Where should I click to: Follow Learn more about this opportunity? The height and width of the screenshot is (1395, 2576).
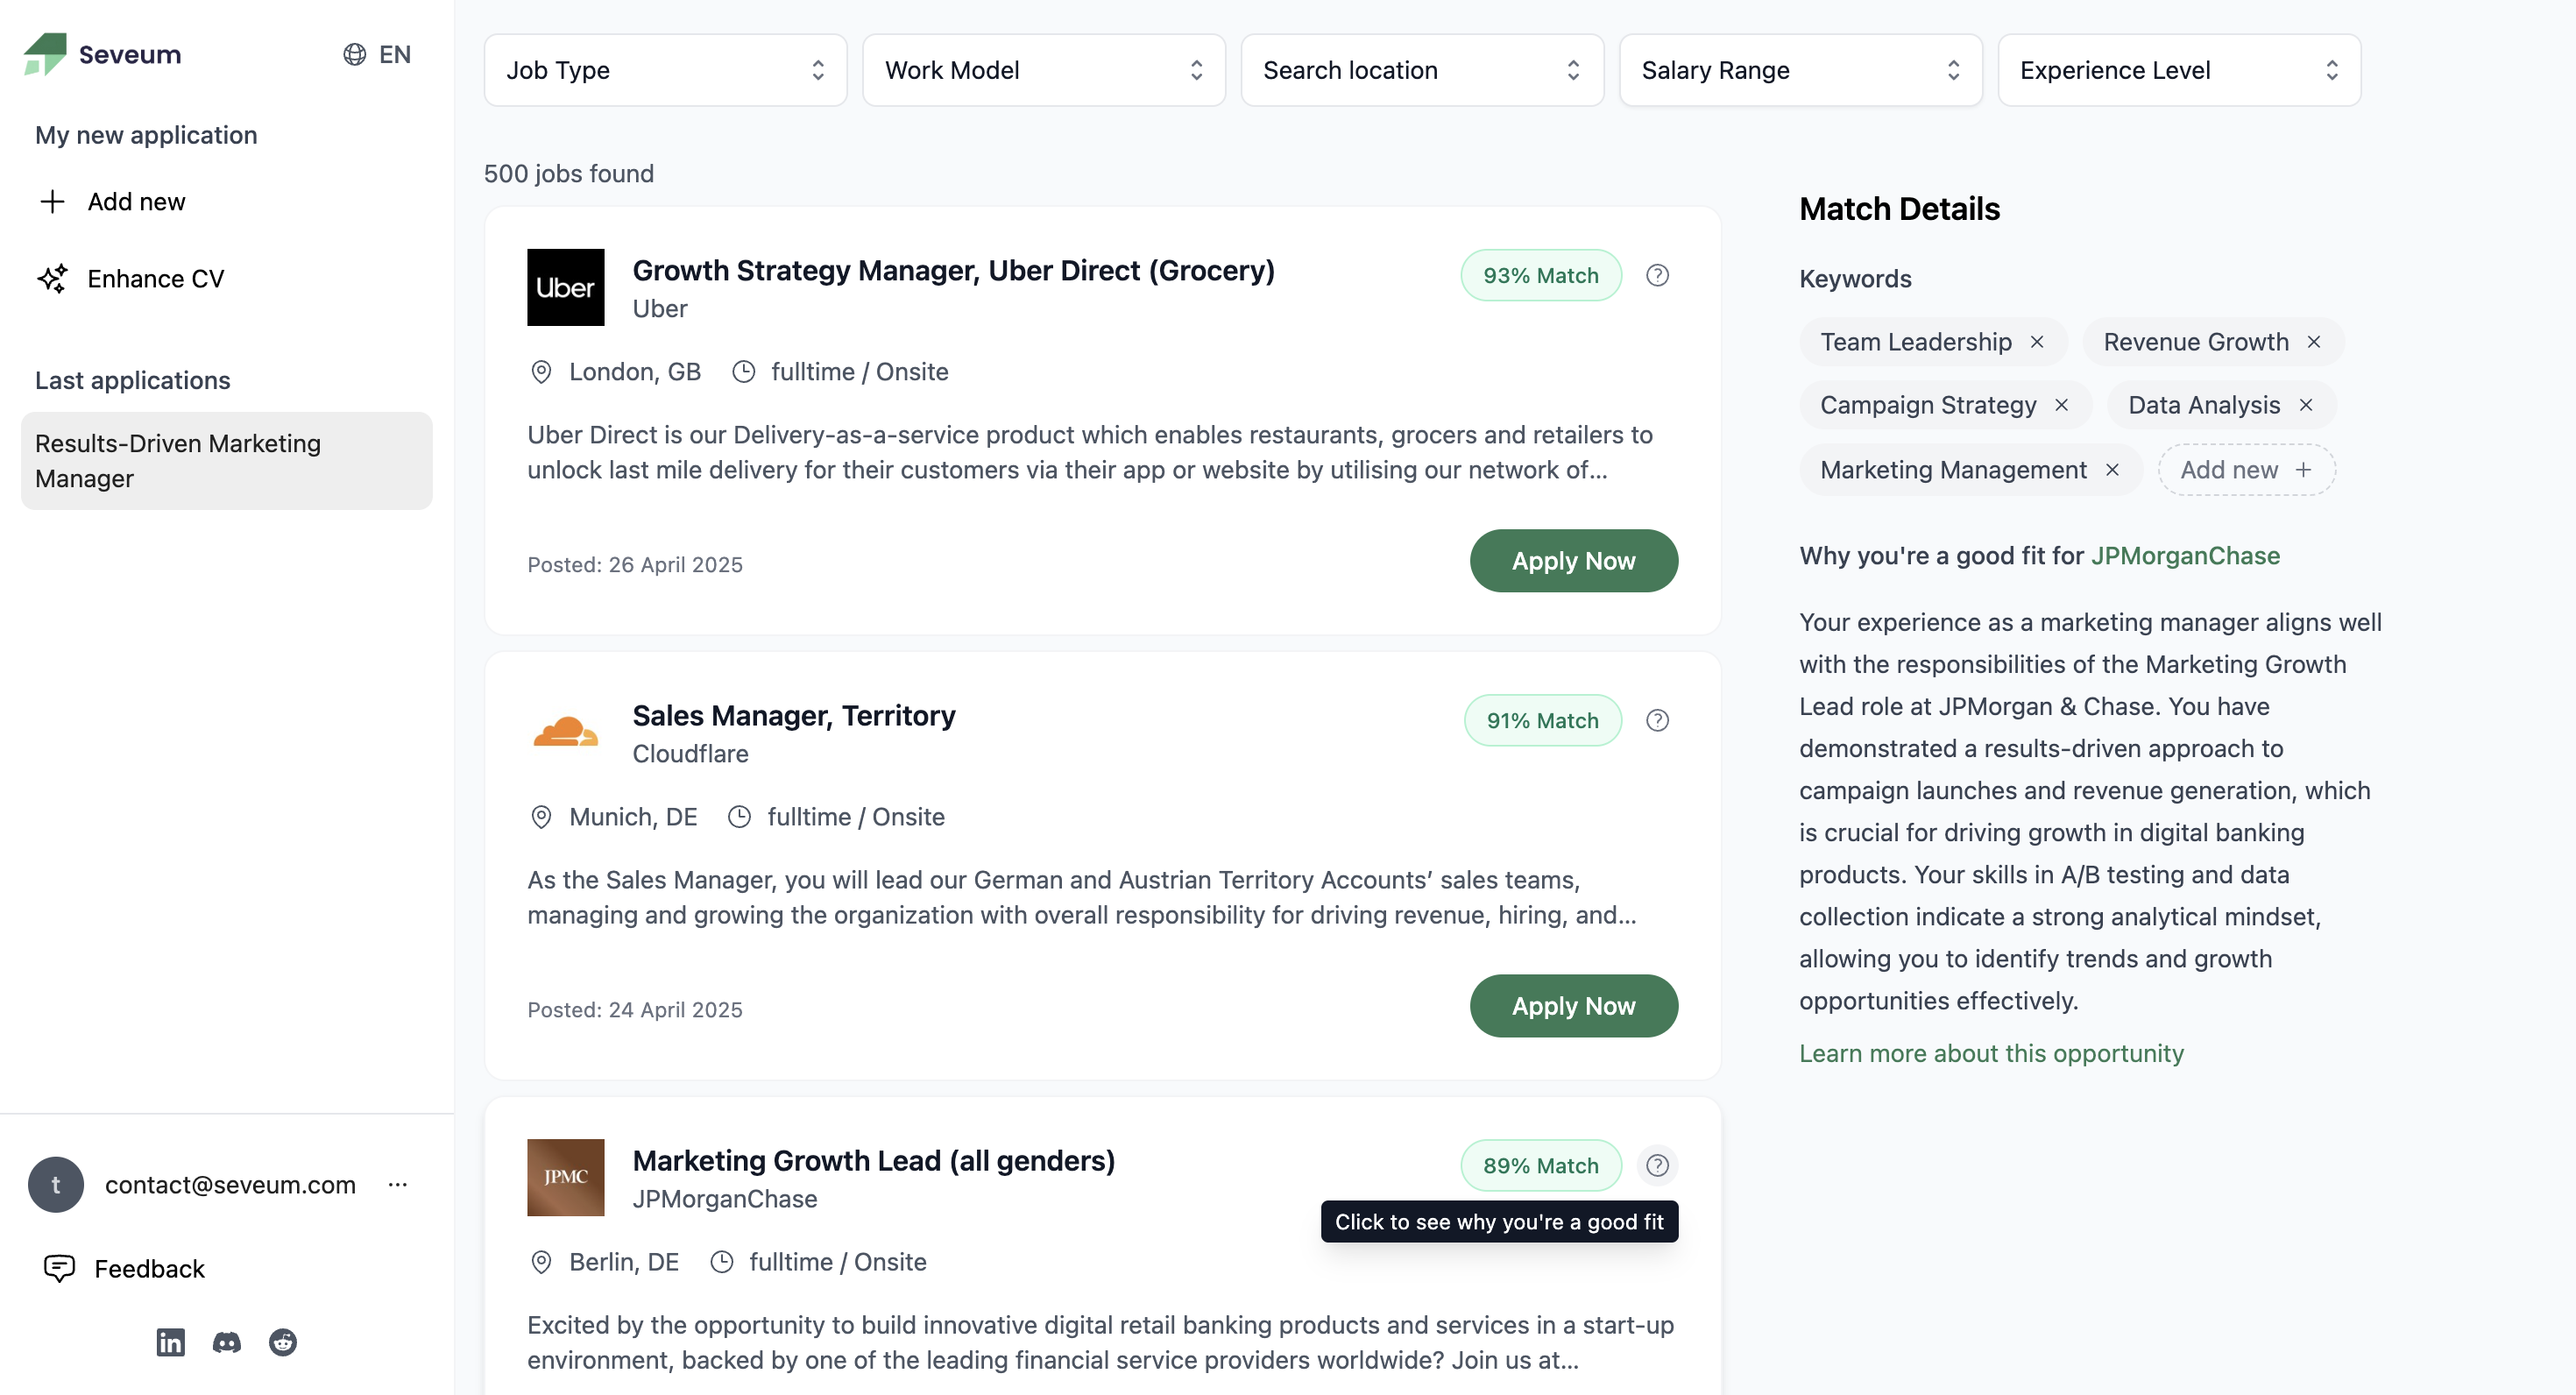tap(1991, 1053)
